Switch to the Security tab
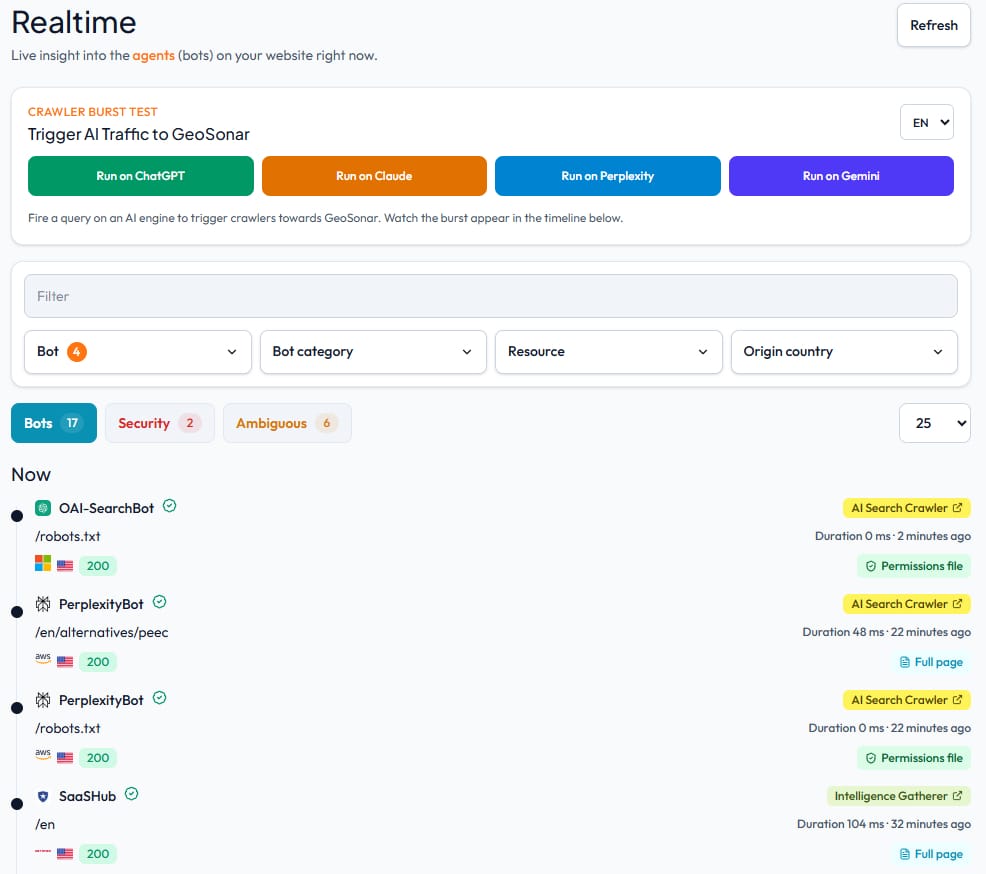The width and height of the screenshot is (986, 874). (160, 423)
